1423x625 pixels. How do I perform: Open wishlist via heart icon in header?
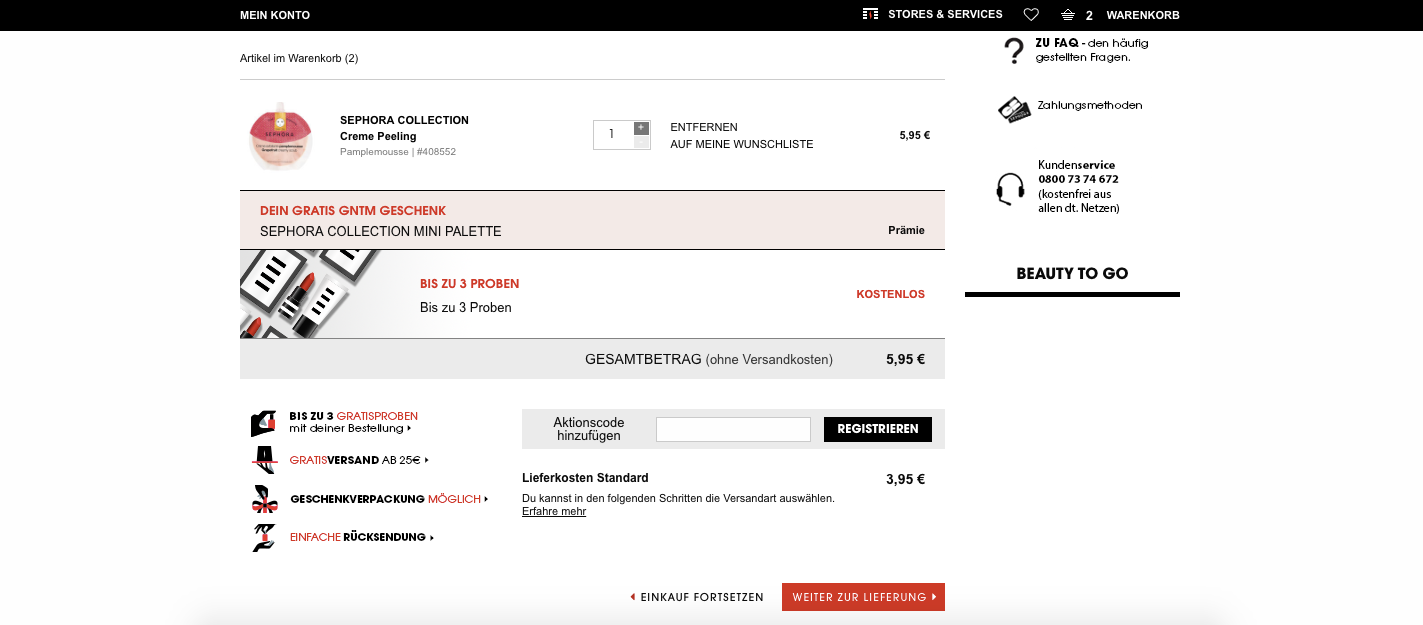(1031, 14)
